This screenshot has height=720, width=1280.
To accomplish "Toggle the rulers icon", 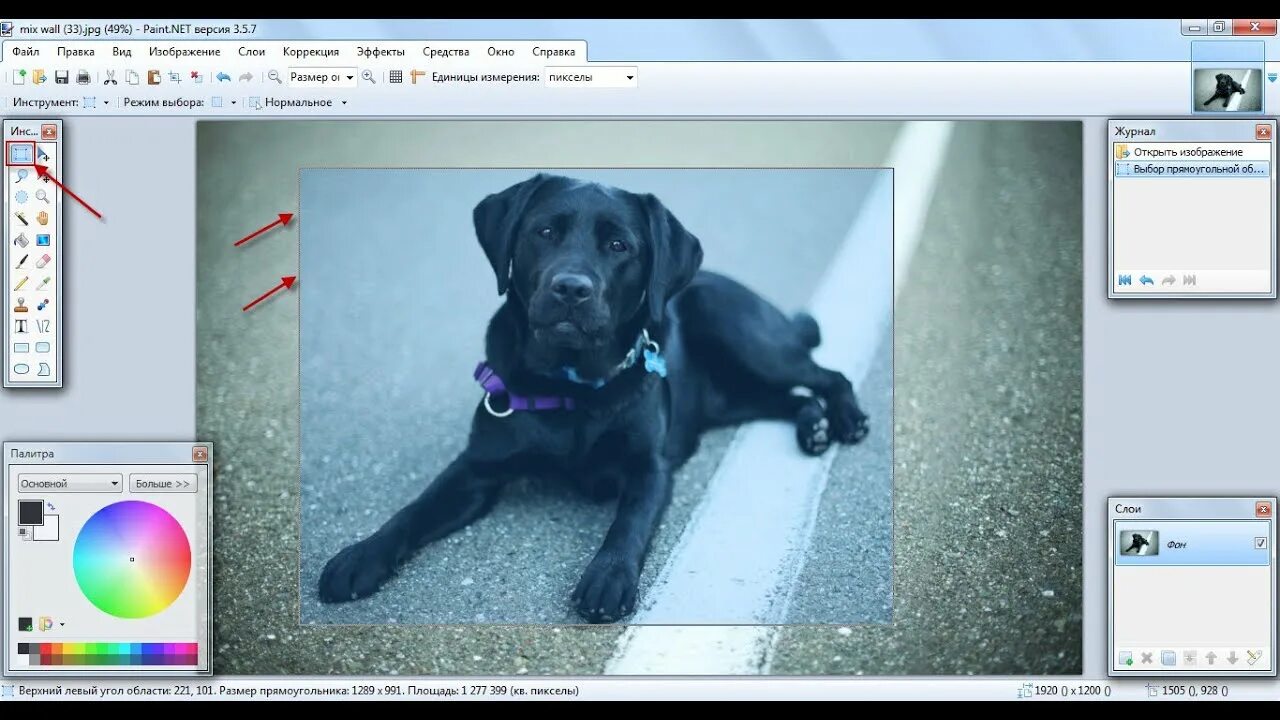I will [x=418, y=77].
